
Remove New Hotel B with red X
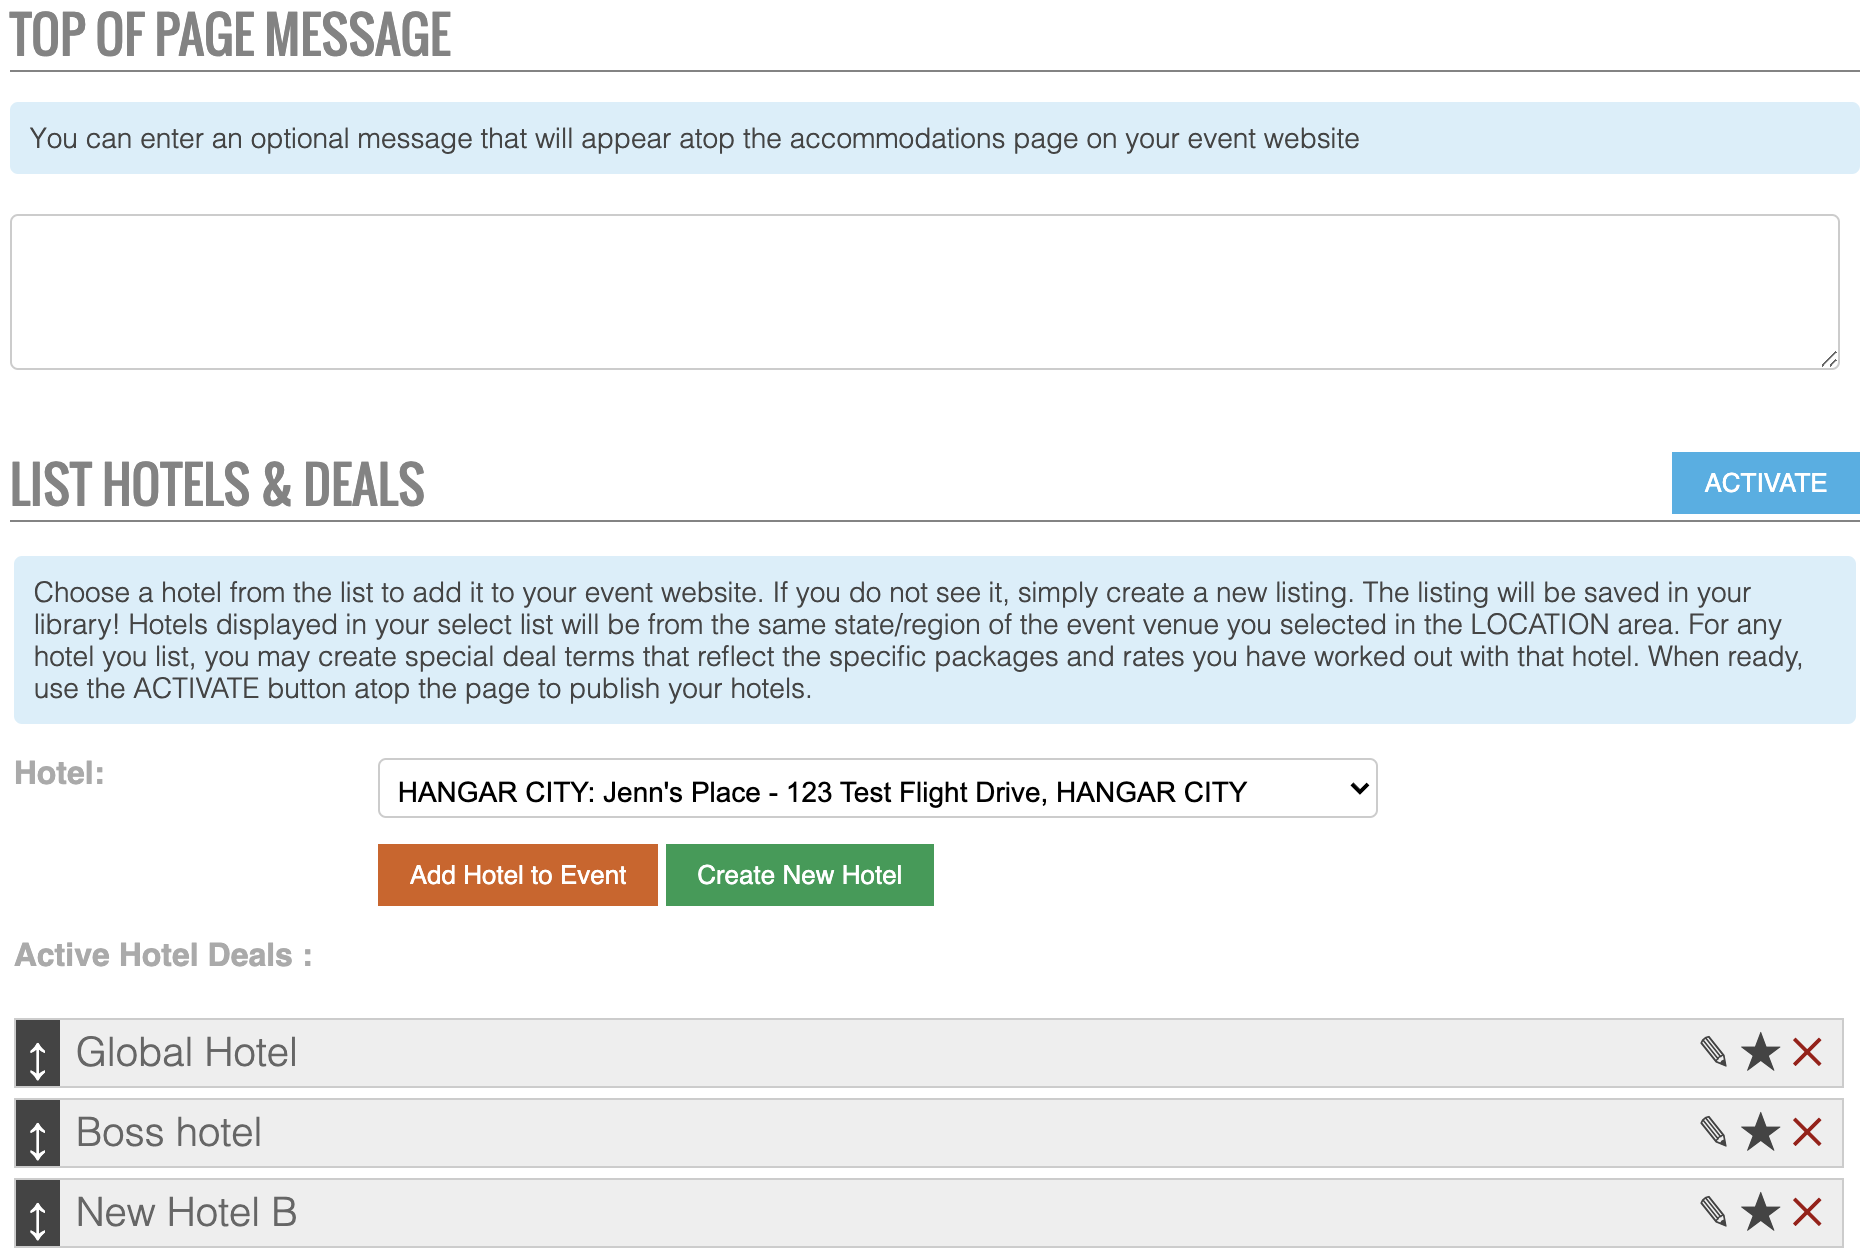point(1807,1212)
